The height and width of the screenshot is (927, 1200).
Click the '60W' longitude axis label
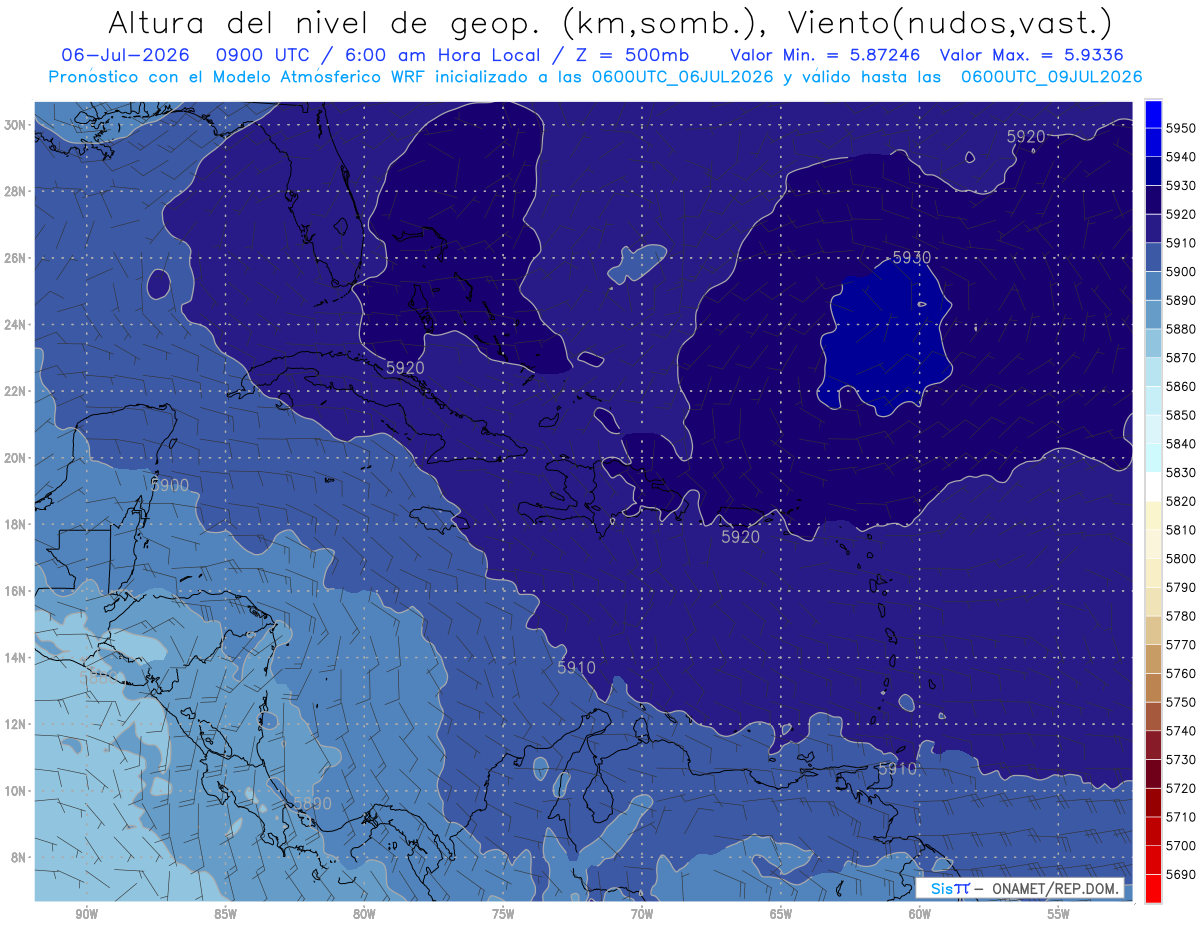pyautogui.click(x=920, y=914)
